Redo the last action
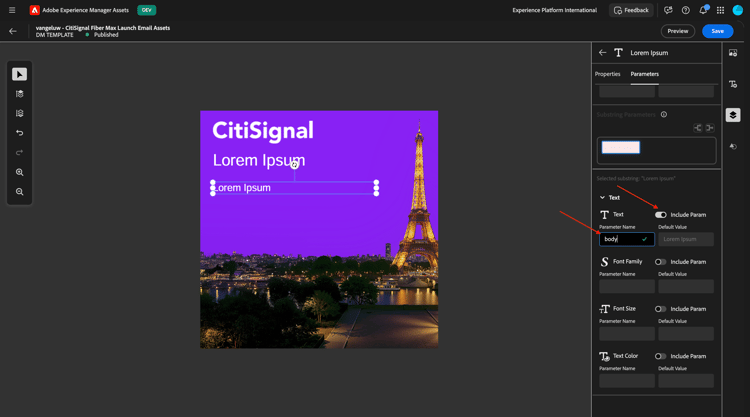The width and height of the screenshot is (750, 417). [20, 153]
